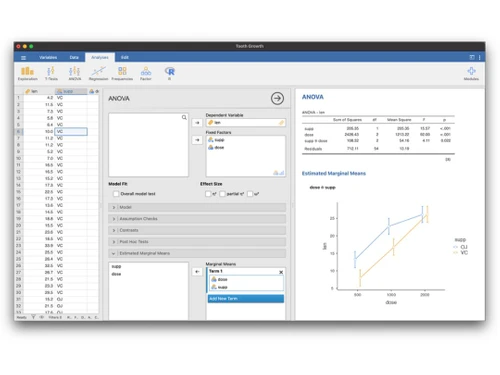The height and width of the screenshot is (375, 500).
Task: Expand the Post Hoc Tests section
Action: coord(197,242)
